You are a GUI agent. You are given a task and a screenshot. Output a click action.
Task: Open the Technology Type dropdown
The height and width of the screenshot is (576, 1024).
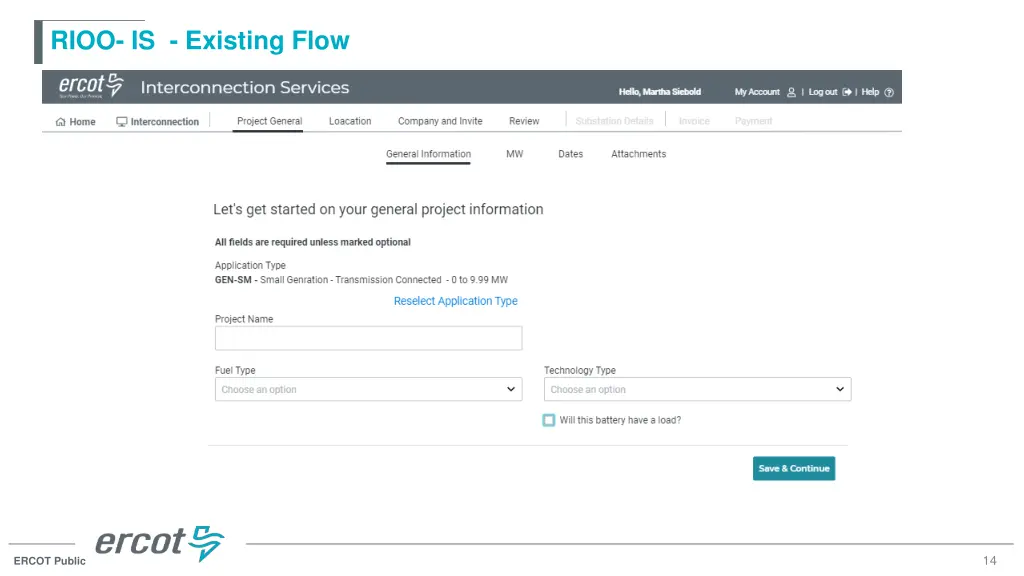697,389
